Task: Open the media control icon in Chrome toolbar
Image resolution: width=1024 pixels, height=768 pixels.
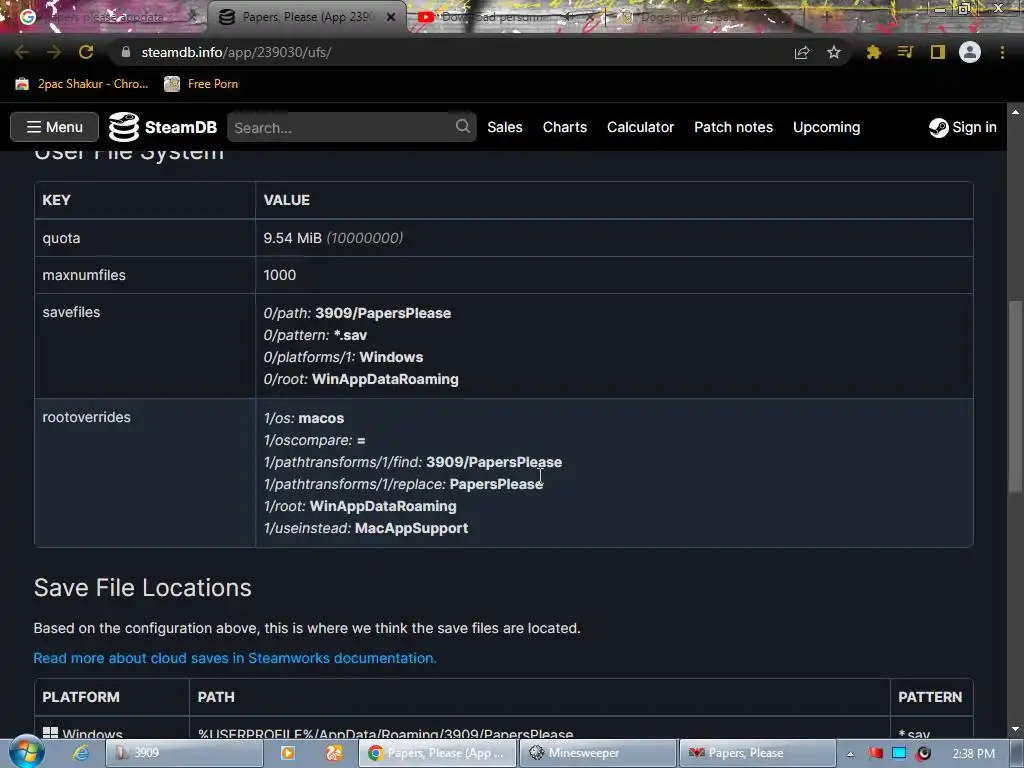Action: (905, 52)
